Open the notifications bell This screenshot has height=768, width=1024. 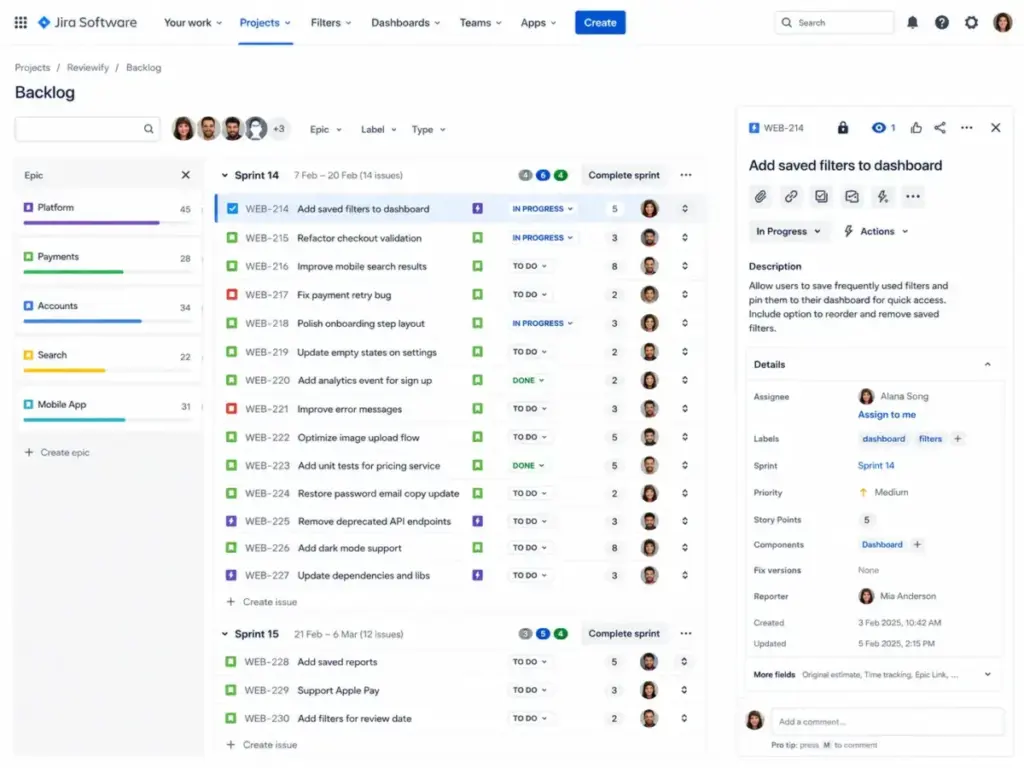[912, 22]
